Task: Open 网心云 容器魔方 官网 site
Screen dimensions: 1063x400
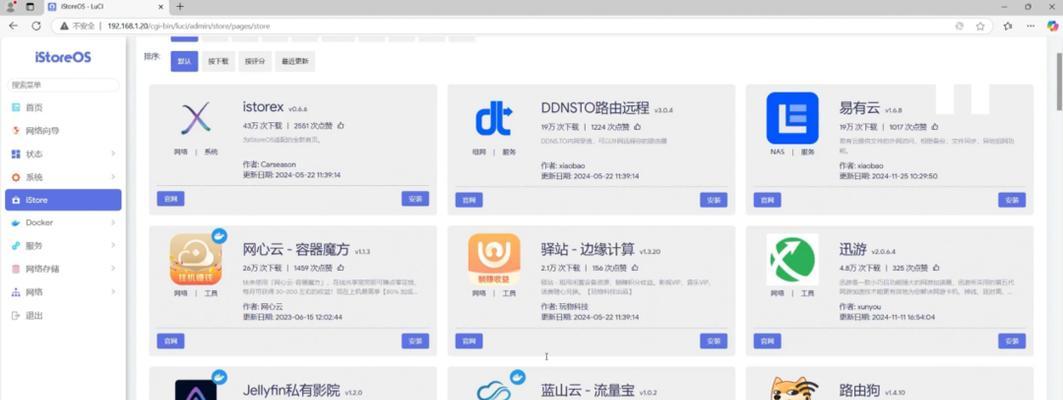Action: tap(170, 340)
